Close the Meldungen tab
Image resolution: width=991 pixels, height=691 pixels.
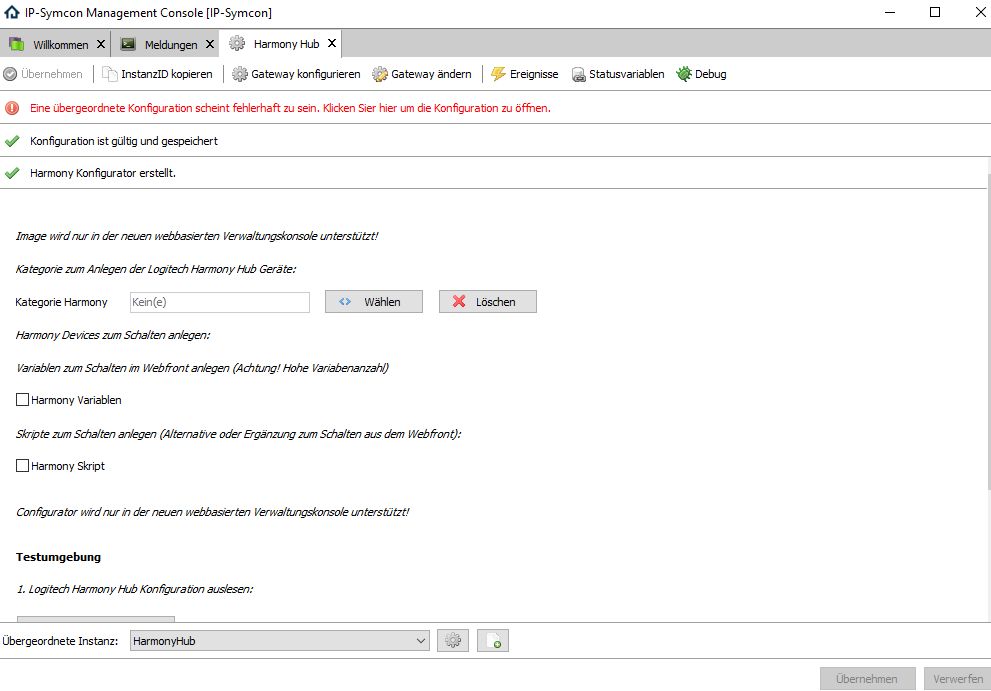pos(210,45)
